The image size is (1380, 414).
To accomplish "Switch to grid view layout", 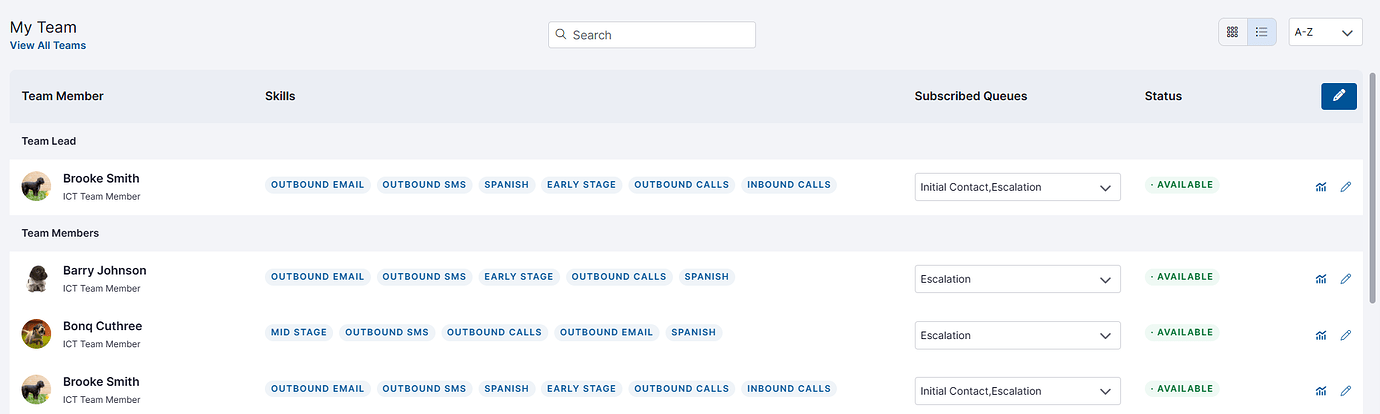I will pyautogui.click(x=1232, y=32).
